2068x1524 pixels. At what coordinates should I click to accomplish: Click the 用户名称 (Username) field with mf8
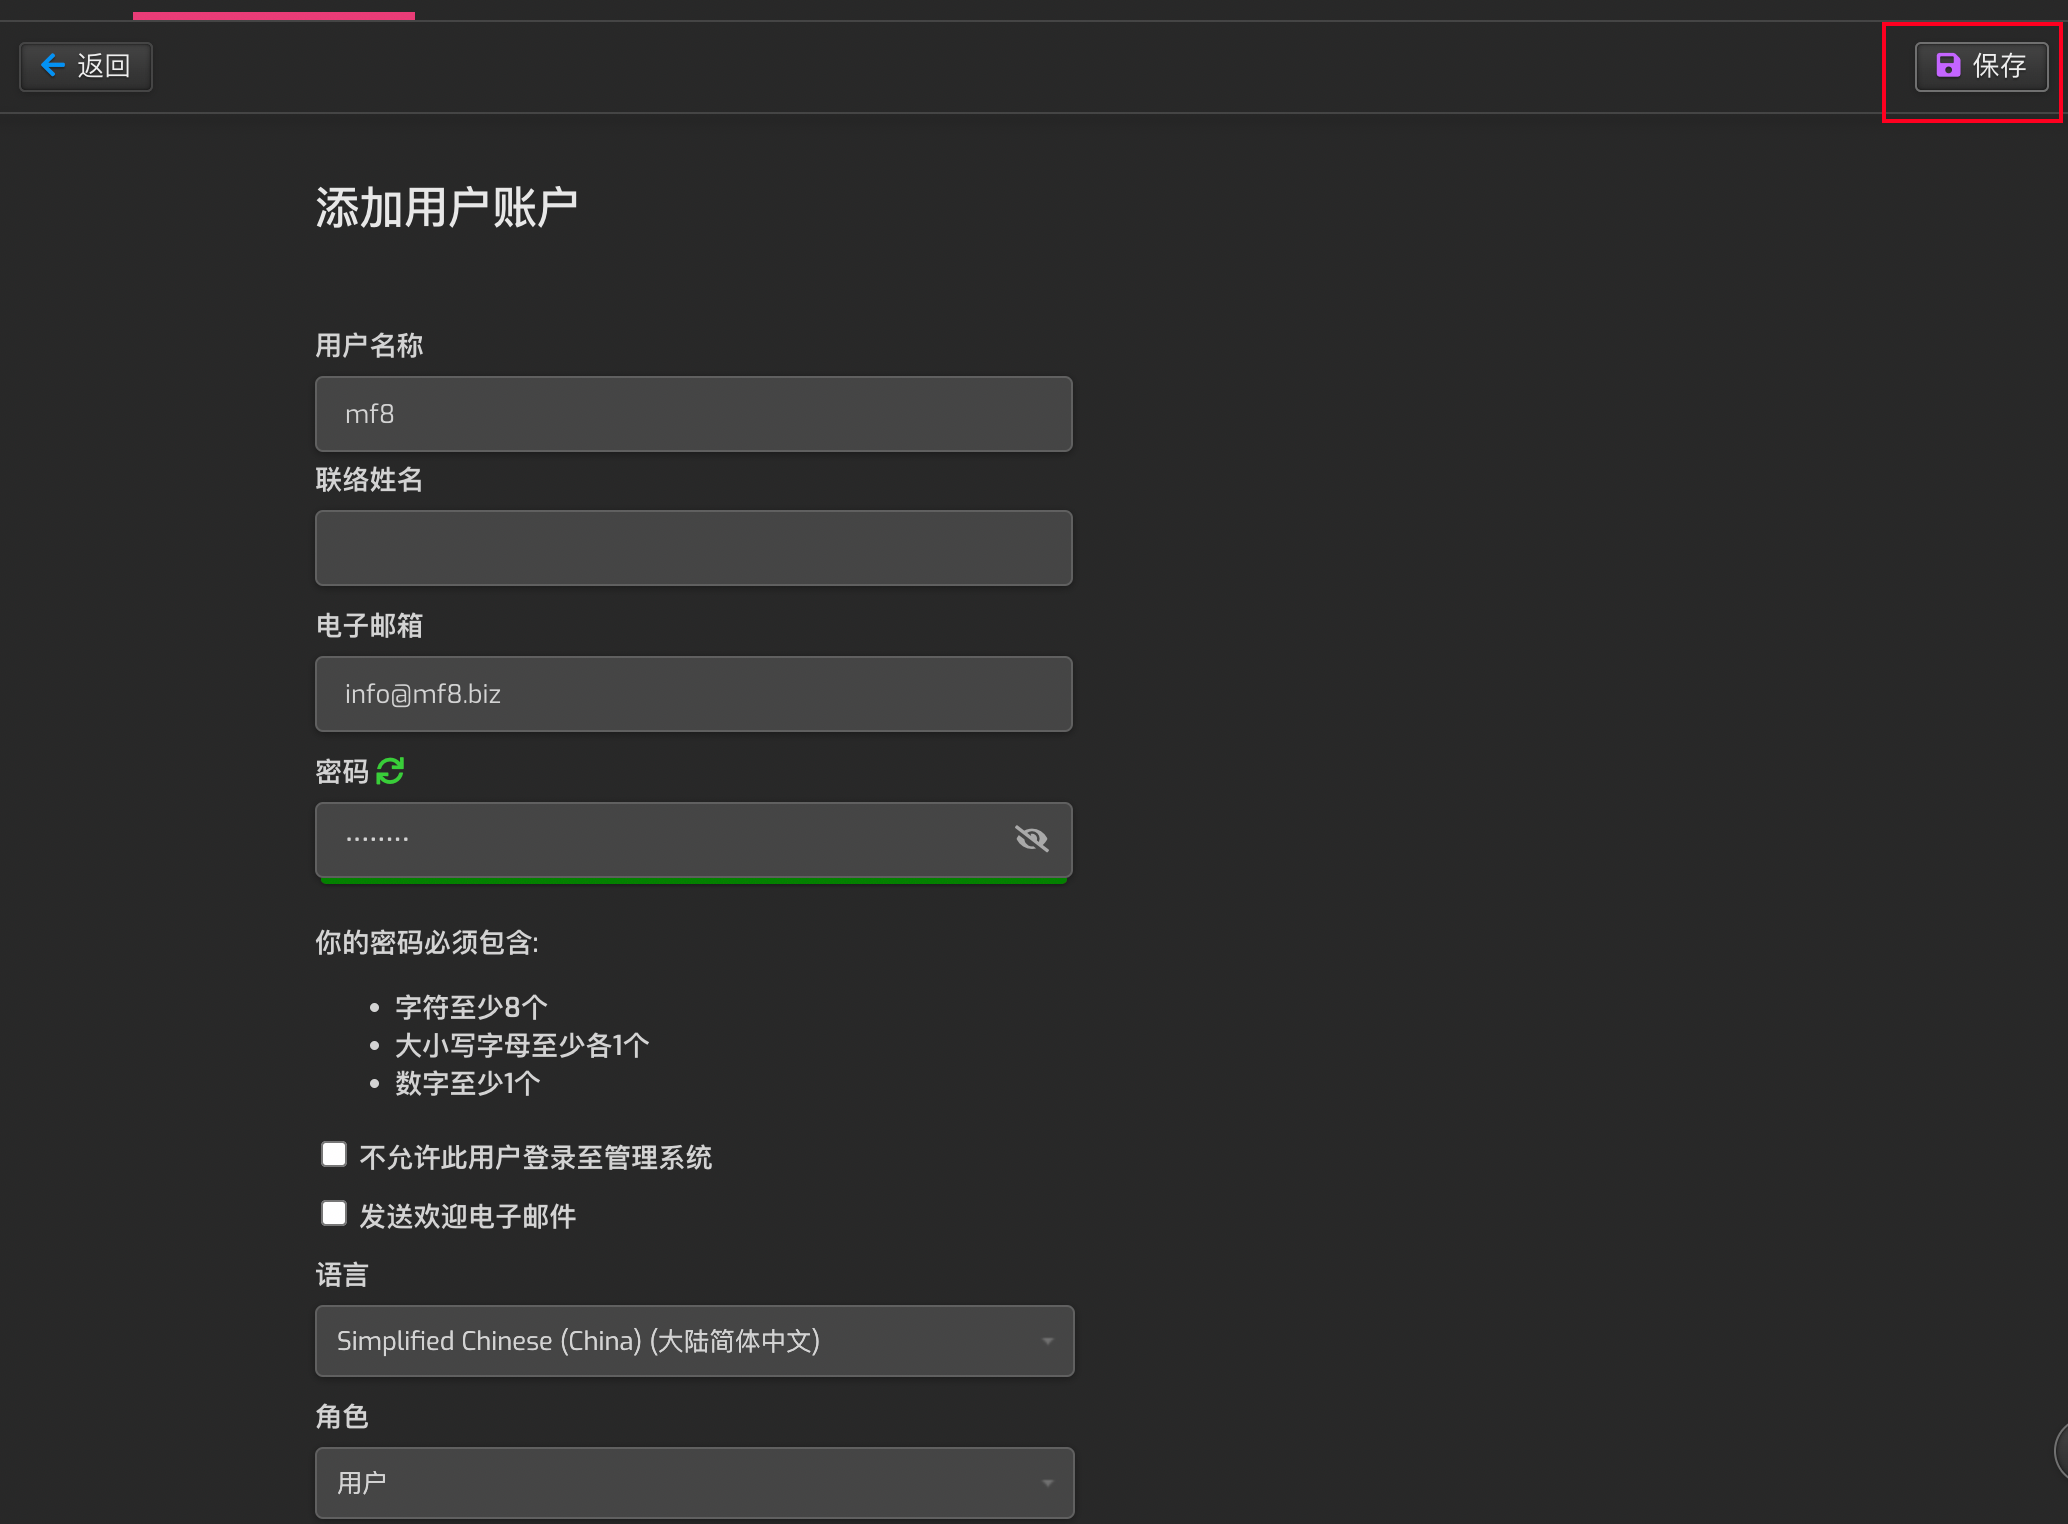[693, 414]
